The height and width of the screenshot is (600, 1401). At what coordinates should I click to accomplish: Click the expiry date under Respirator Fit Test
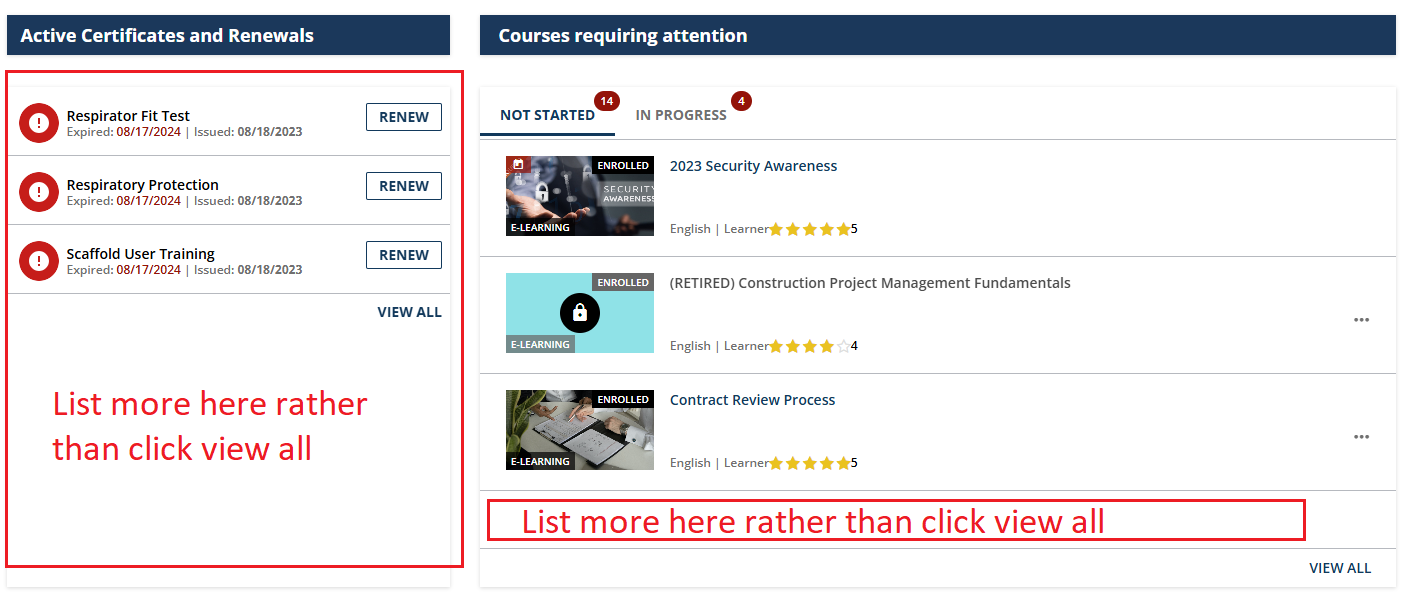click(148, 132)
